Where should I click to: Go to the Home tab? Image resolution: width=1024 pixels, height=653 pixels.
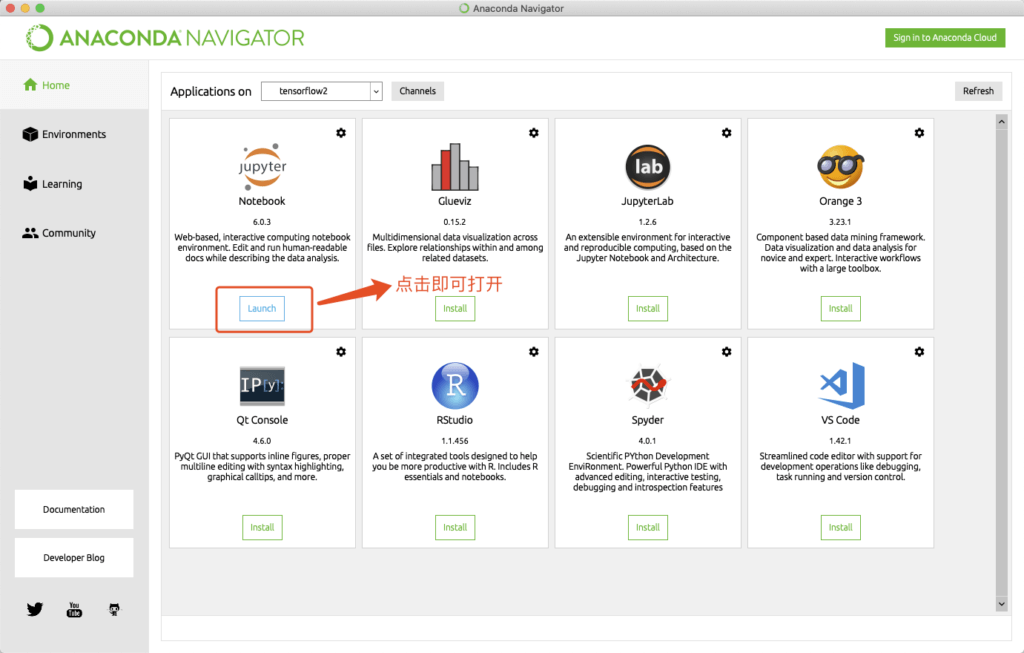pyautogui.click(x=74, y=85)
